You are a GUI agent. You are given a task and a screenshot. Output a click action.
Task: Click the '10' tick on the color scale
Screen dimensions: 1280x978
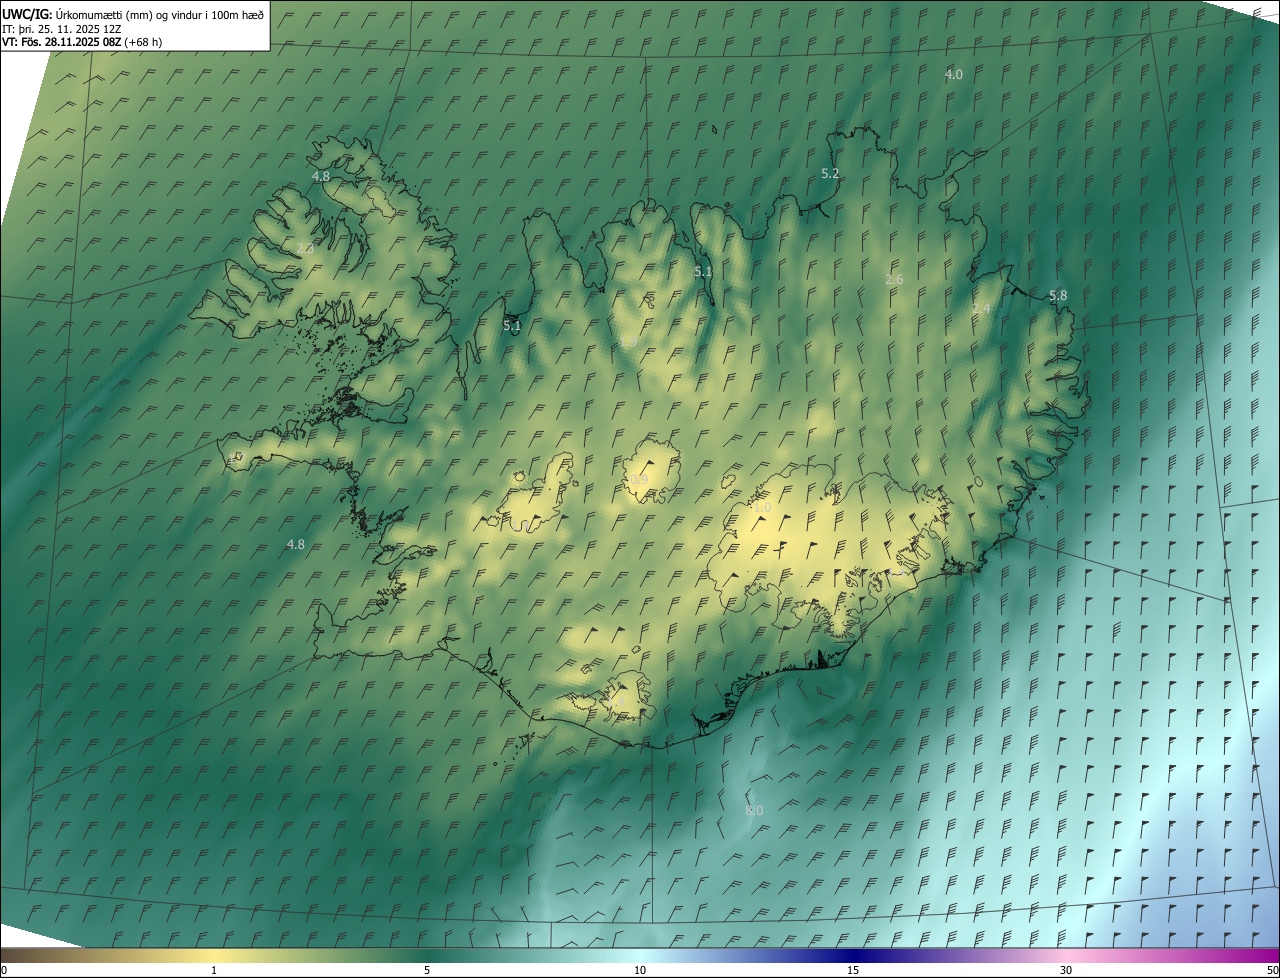coord(640,971)
